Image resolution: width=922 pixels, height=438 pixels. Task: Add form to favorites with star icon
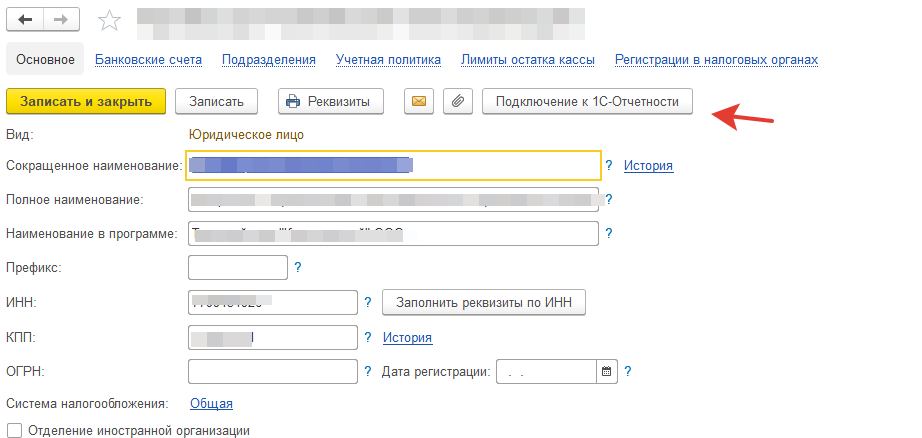coord(111,20)
